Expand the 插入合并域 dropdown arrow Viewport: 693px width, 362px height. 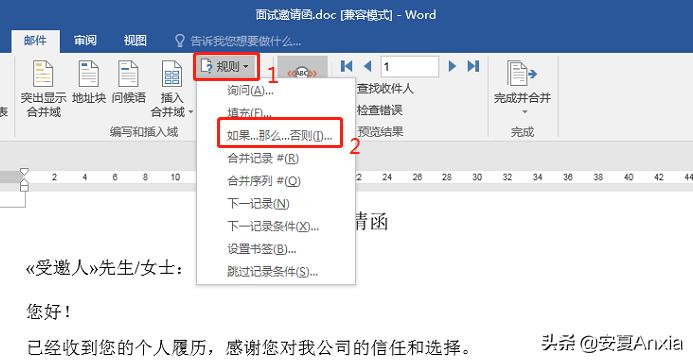click(191, 112)
